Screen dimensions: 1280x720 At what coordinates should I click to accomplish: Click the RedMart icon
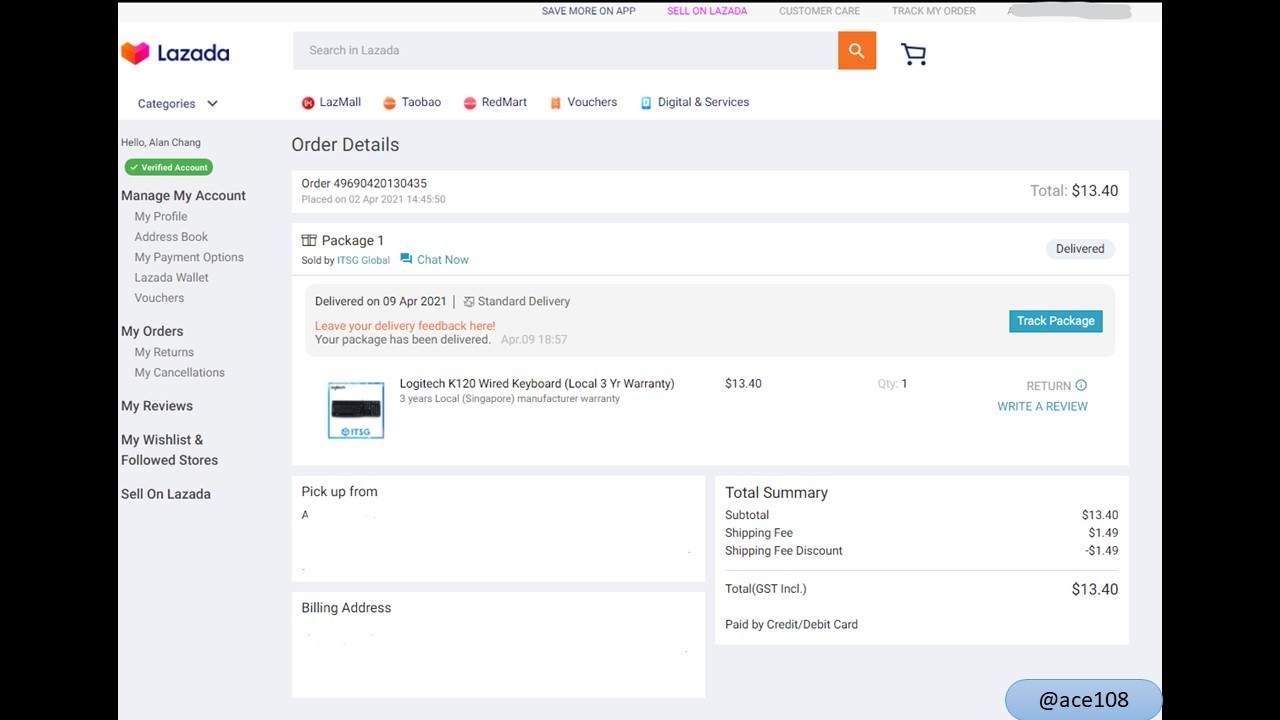[x=469, y=103]
